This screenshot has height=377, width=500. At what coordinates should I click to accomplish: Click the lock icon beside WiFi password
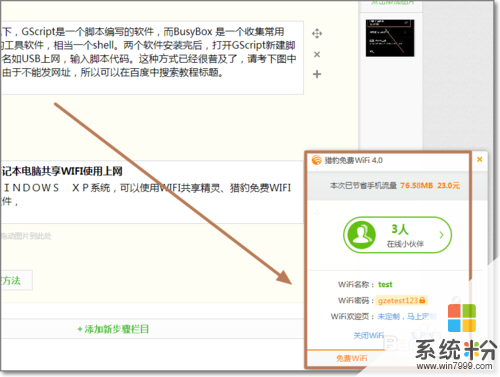tap(422, 300)
